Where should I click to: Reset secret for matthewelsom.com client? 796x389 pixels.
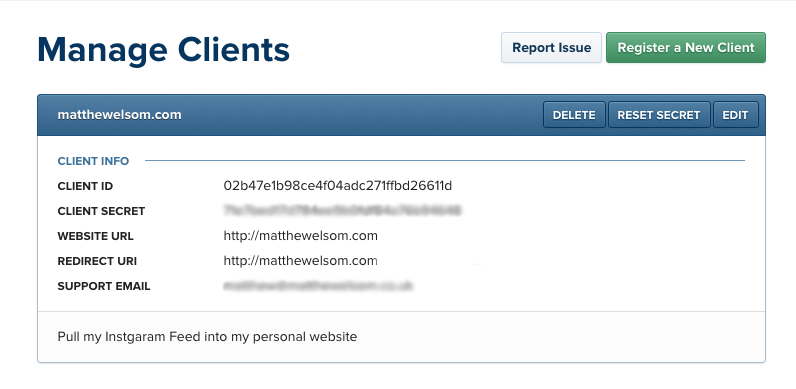[659, 115]
